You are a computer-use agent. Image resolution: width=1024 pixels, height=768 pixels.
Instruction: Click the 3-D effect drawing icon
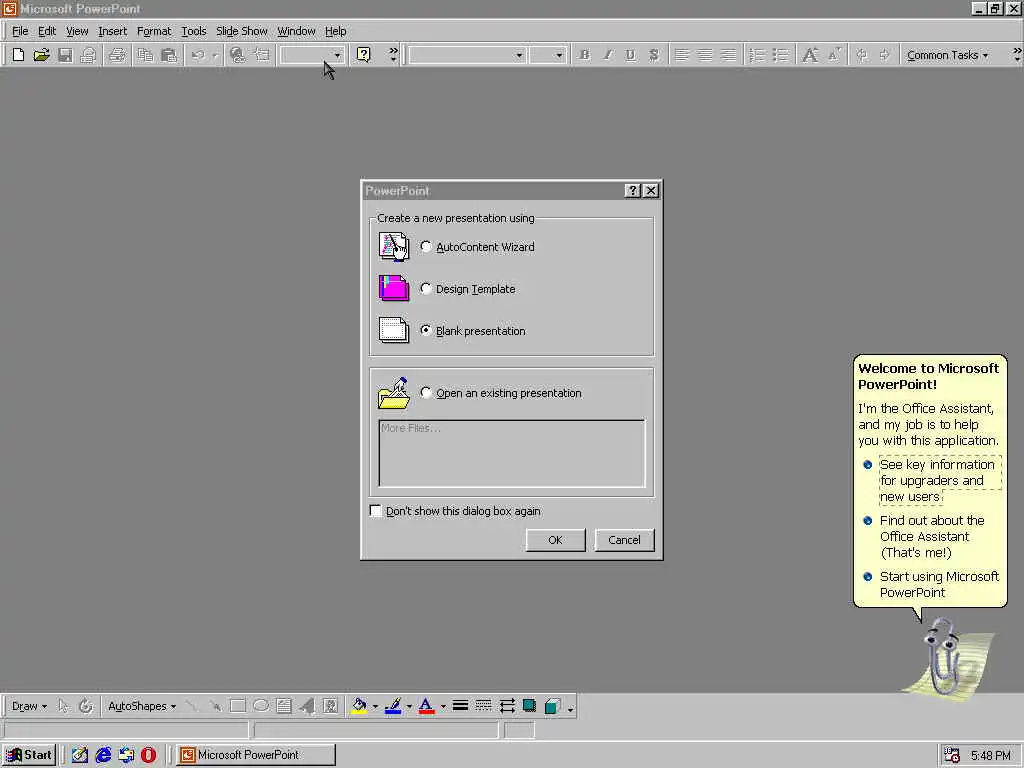coord(552,706)
